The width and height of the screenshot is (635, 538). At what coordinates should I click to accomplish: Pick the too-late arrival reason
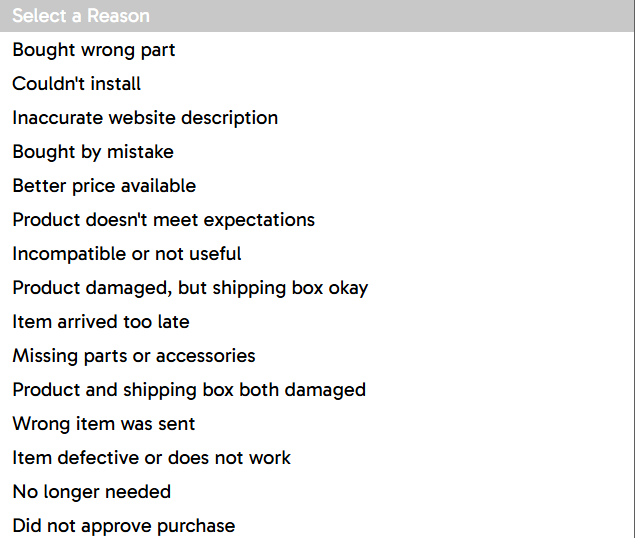[317, 322]
